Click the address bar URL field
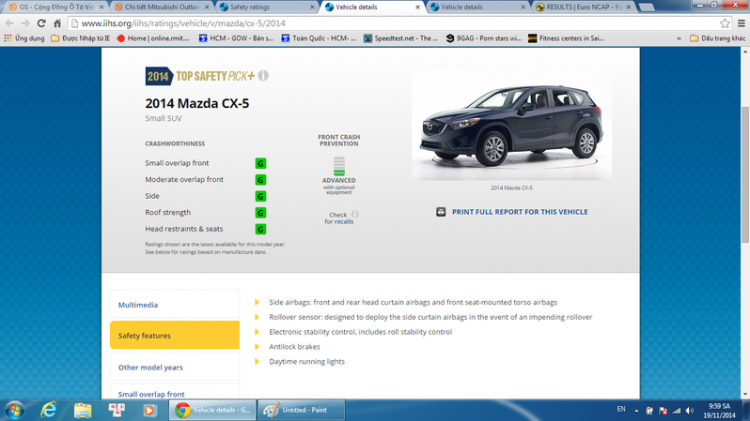 [392, 23]
